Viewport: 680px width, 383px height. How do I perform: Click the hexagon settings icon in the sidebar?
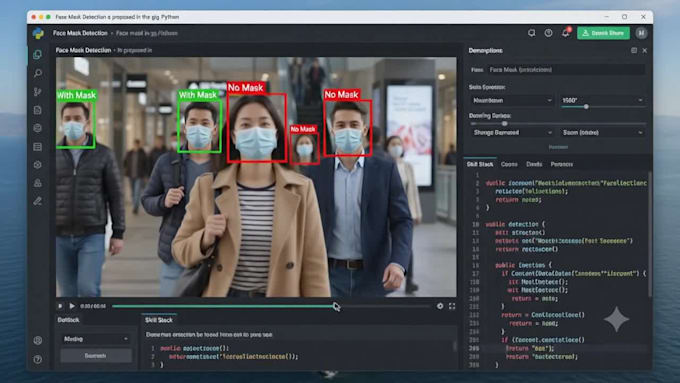(38, 165)
